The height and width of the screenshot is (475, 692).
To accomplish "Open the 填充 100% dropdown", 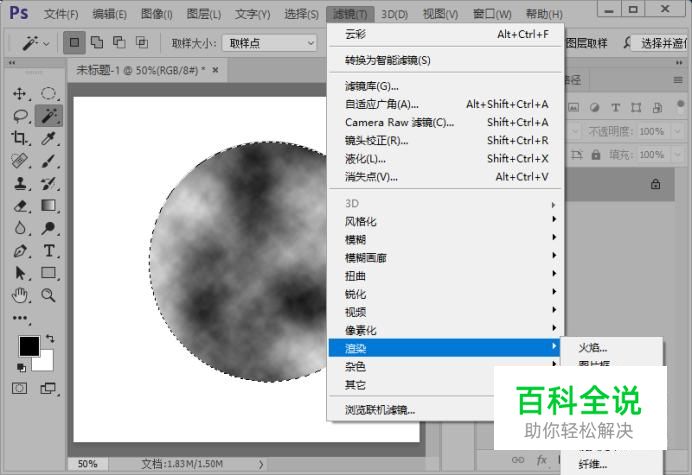I will [677, 155].
